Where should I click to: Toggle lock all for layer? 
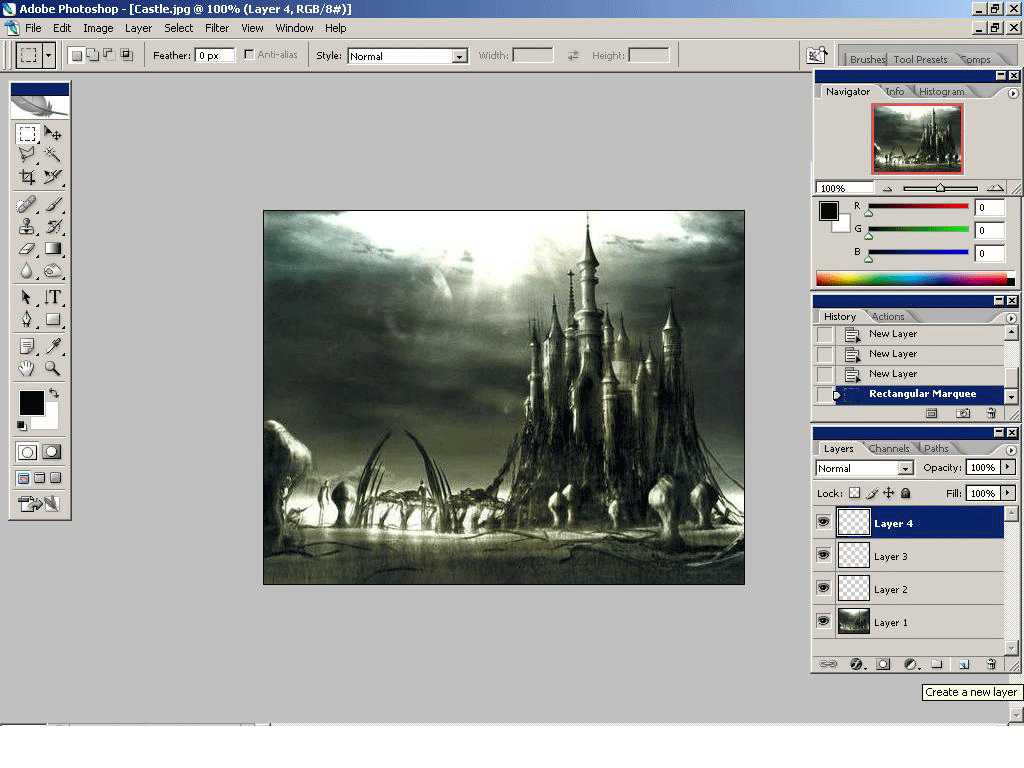[906, 493]
